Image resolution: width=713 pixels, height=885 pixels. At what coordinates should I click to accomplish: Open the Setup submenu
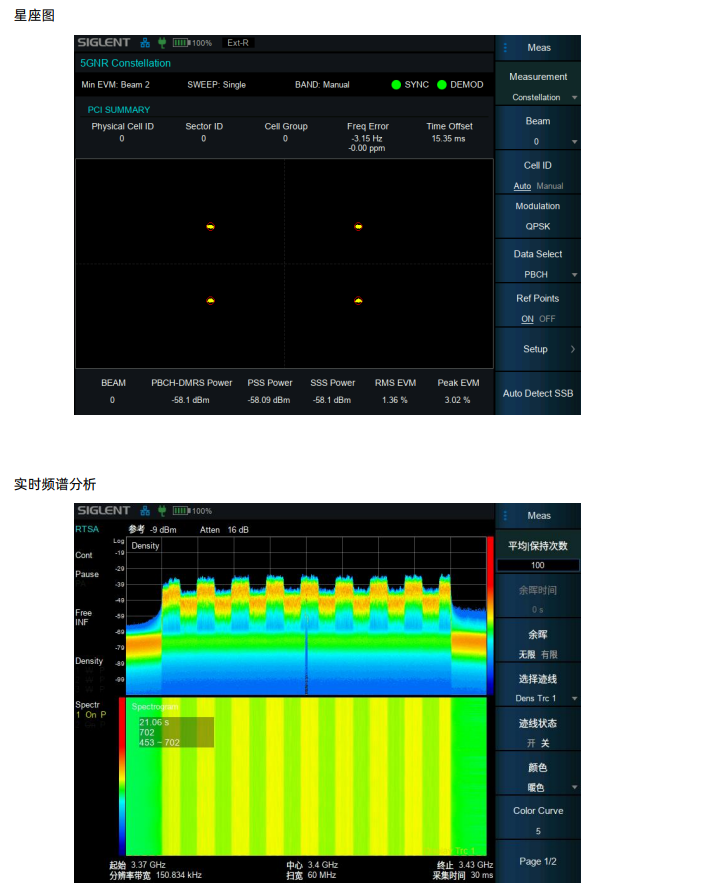(x=538, y=349)
